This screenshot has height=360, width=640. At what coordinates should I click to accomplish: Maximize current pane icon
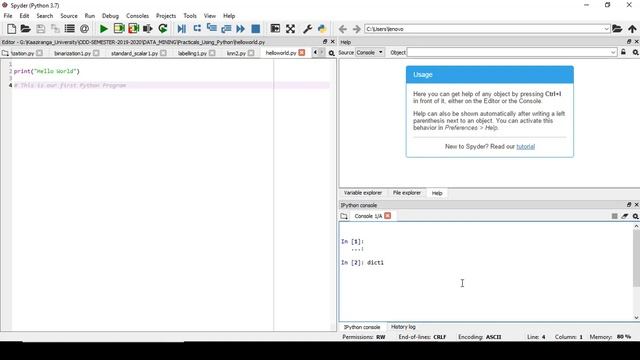pos(276,29)
